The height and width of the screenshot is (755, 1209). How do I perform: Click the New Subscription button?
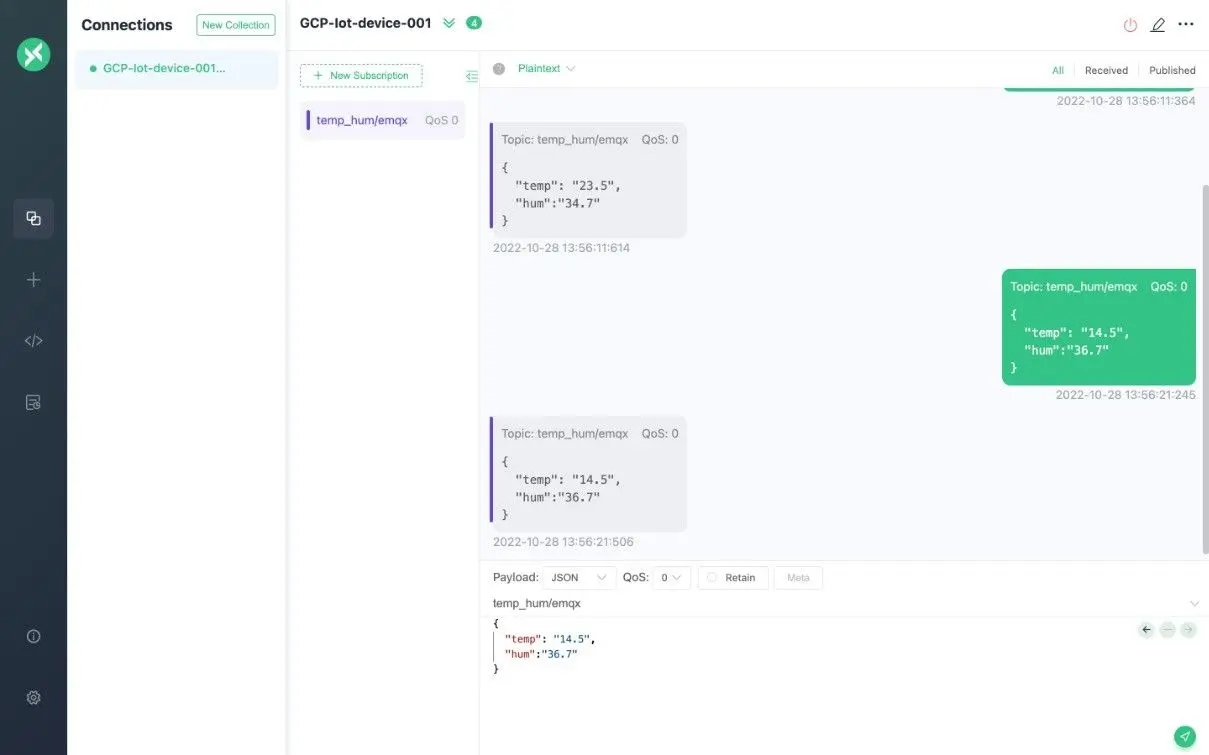coord(362,75)
